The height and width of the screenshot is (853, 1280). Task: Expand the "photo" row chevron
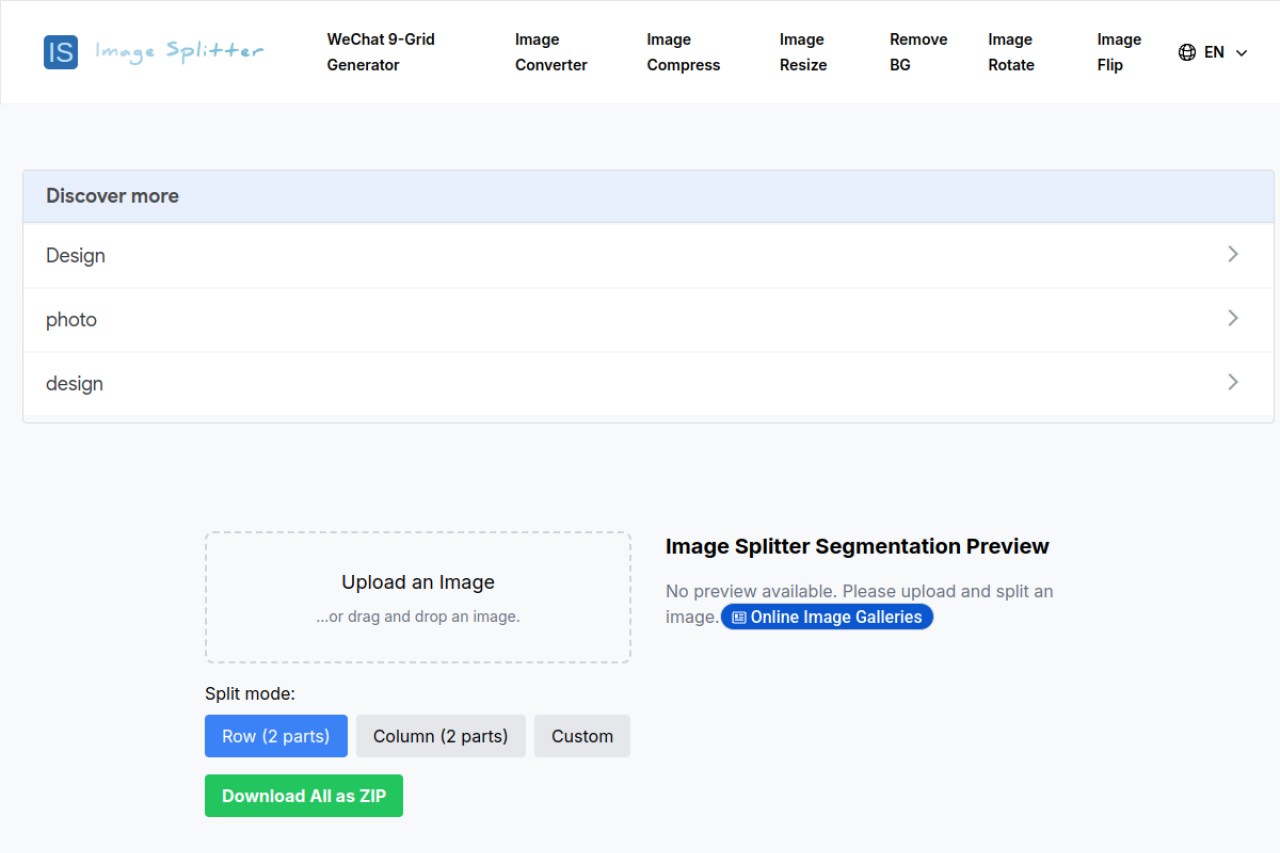pyautogui.click(x=1233, y=318)
